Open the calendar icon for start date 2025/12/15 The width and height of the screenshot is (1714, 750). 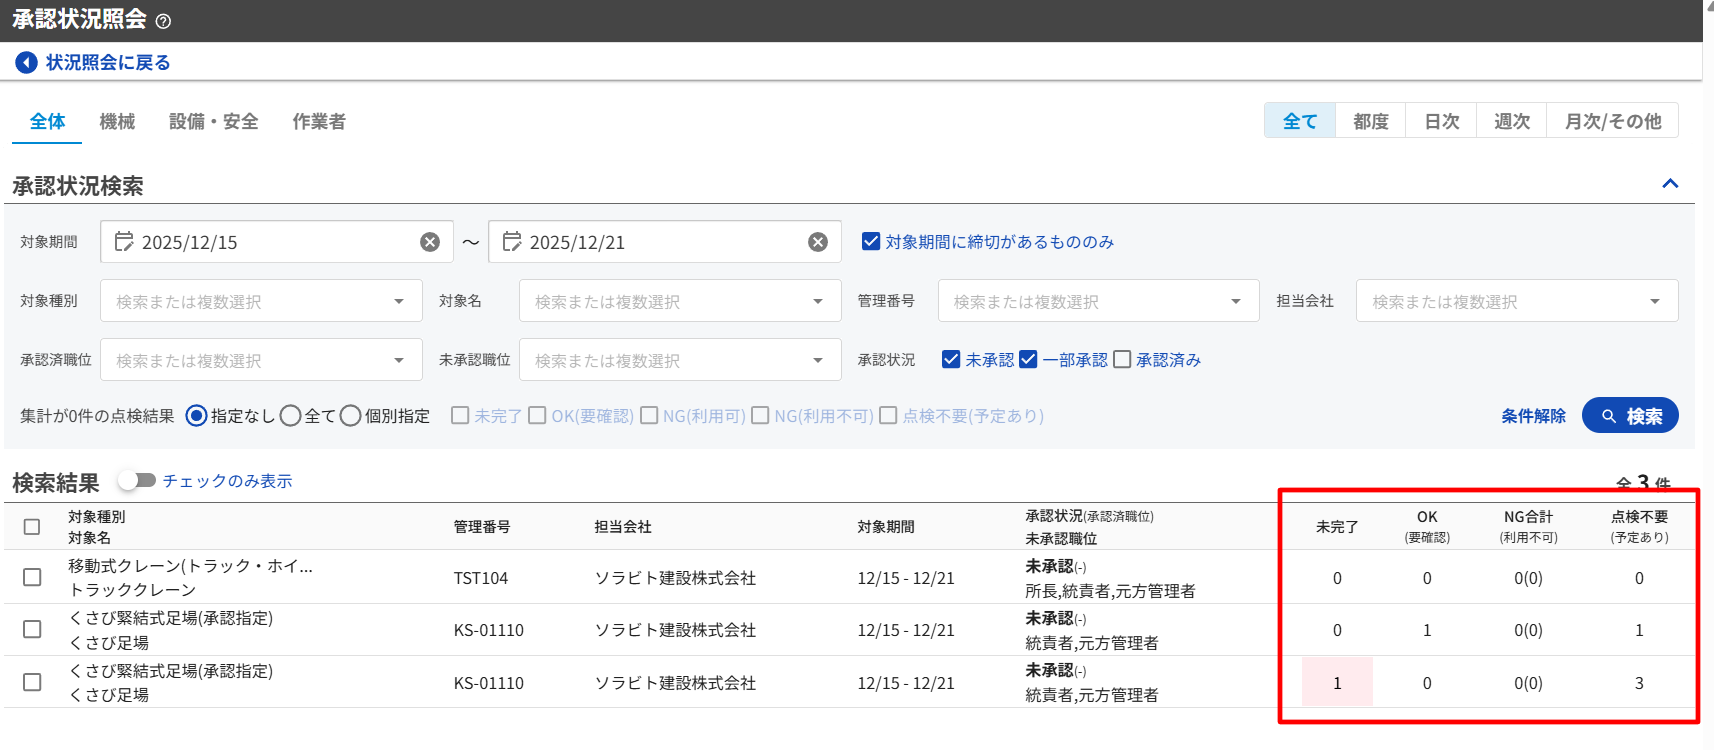pos(124,242)
